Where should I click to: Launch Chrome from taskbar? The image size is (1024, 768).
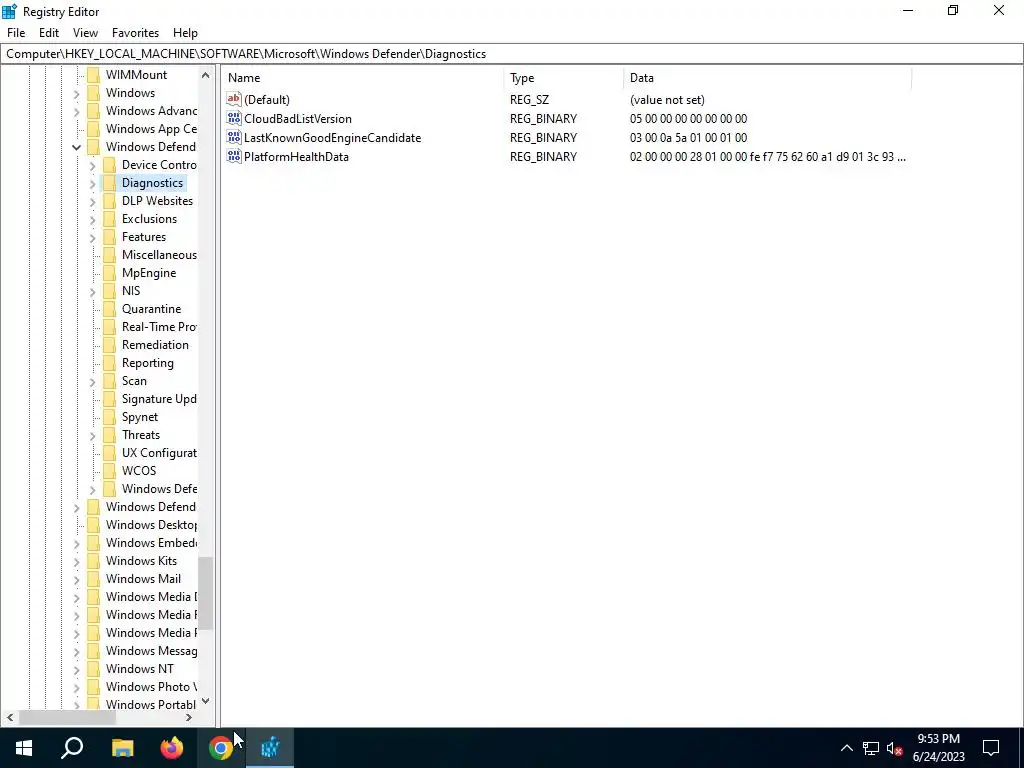pos(221,748)
